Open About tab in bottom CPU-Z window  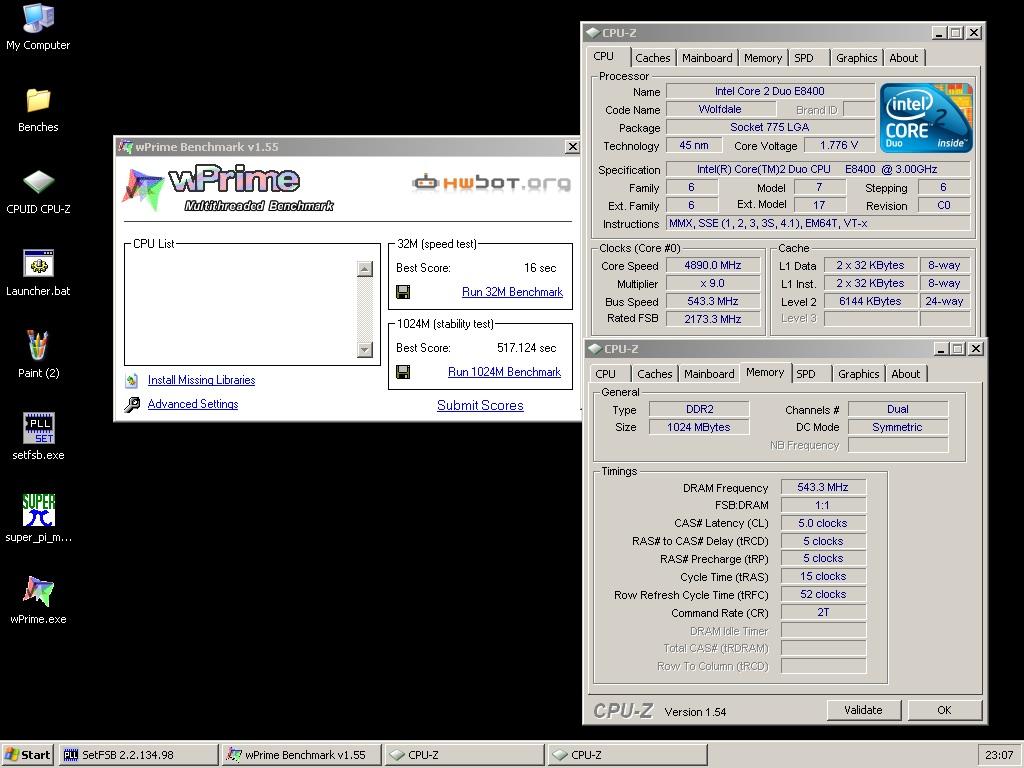(x=906, y=374)
